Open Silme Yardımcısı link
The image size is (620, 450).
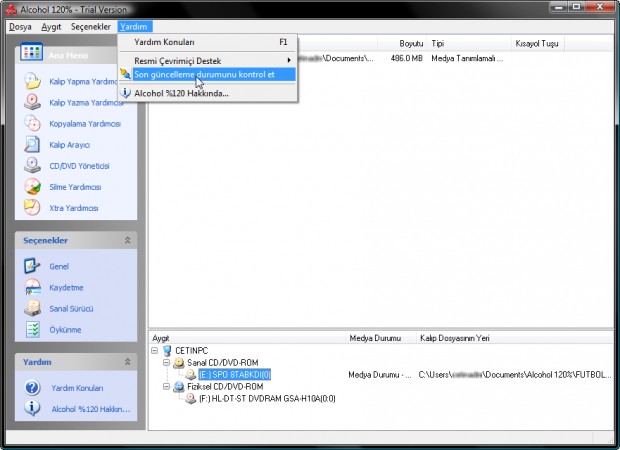75,187
